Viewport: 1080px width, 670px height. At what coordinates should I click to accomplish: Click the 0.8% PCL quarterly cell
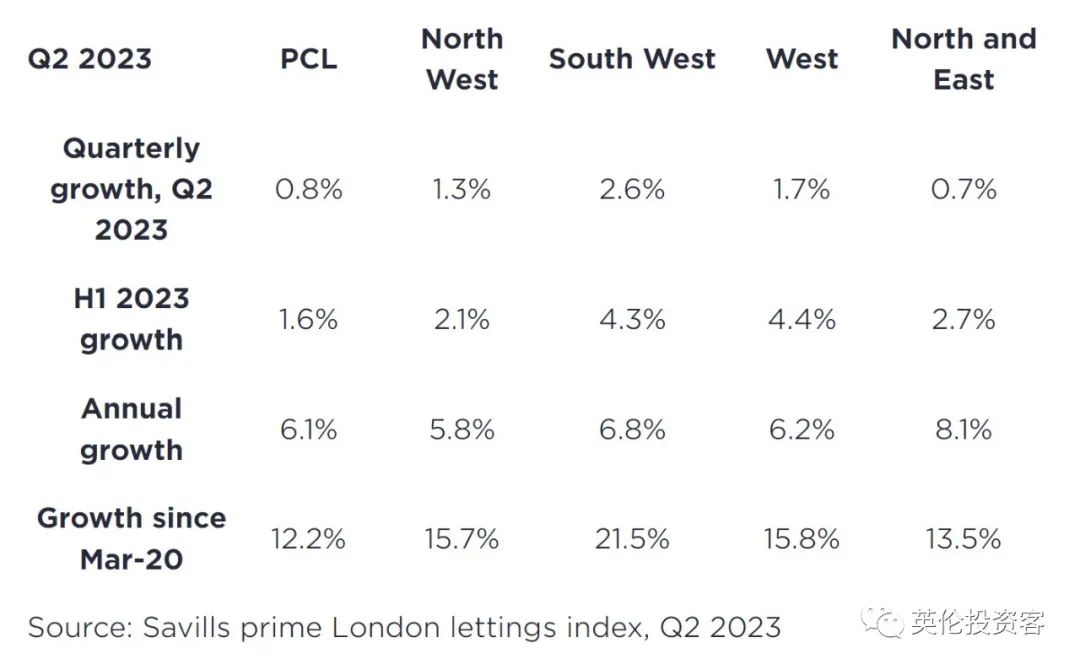pos(308,189)
